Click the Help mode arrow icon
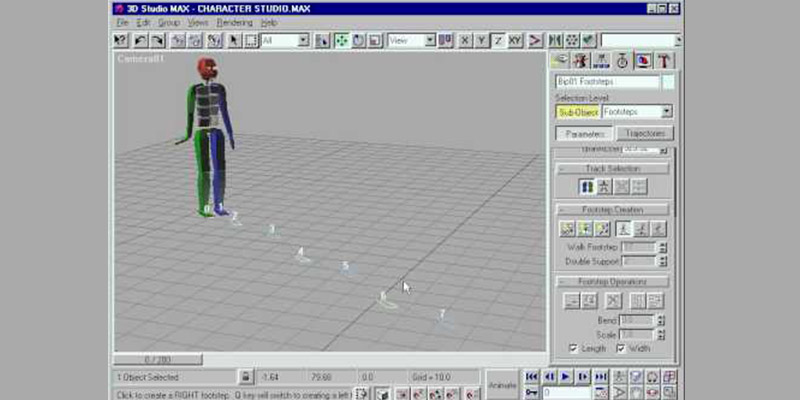The width and height of the screenshot is (800, 400). click(120, 40)
